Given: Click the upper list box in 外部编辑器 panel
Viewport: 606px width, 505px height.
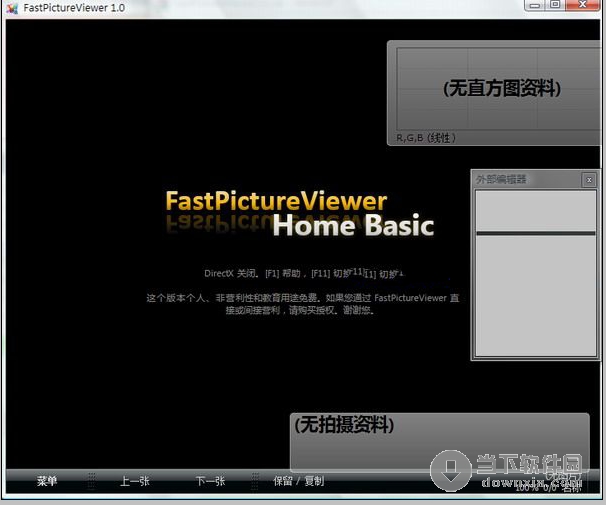Looking at the screenshot, I should 536,211.
